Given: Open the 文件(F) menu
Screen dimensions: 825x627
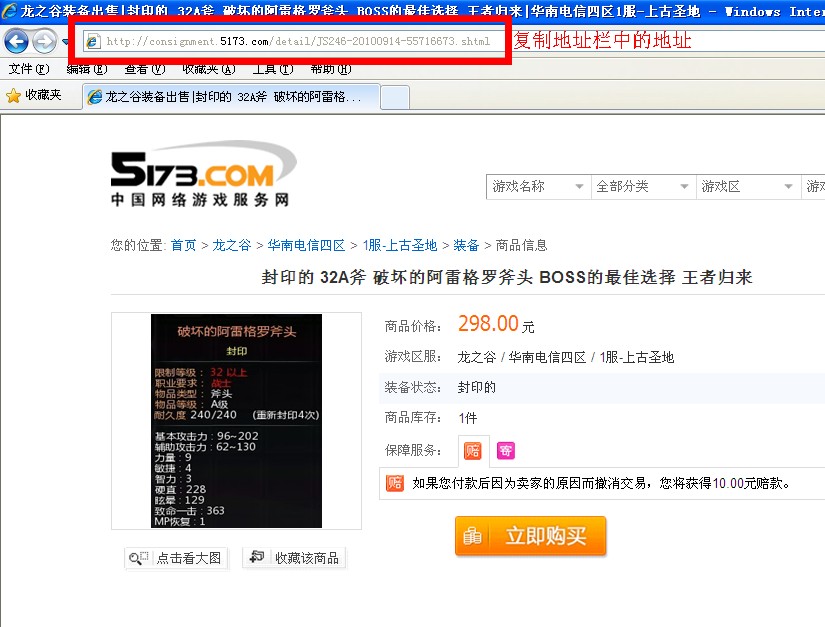Looking at the screenshot, I should click(29, 69).
